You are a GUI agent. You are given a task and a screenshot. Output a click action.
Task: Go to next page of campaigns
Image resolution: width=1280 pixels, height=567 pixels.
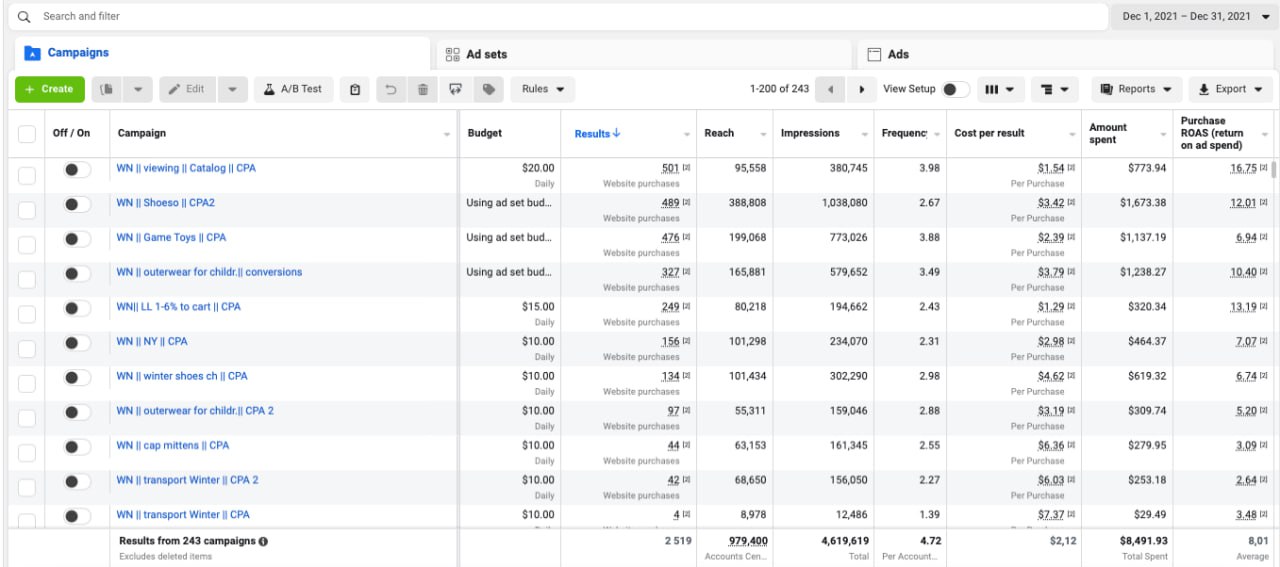[x=861, y=89]
